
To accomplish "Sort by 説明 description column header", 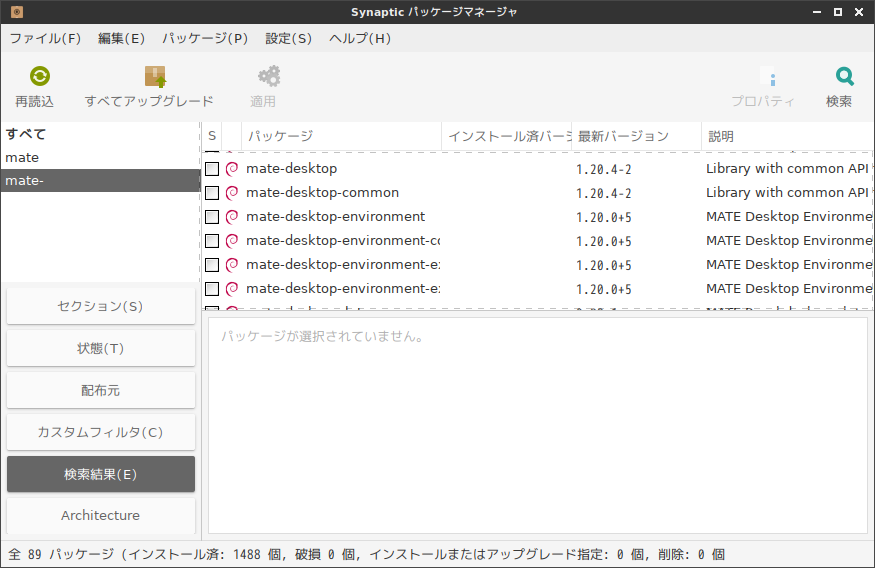I will tap(788, 136).
